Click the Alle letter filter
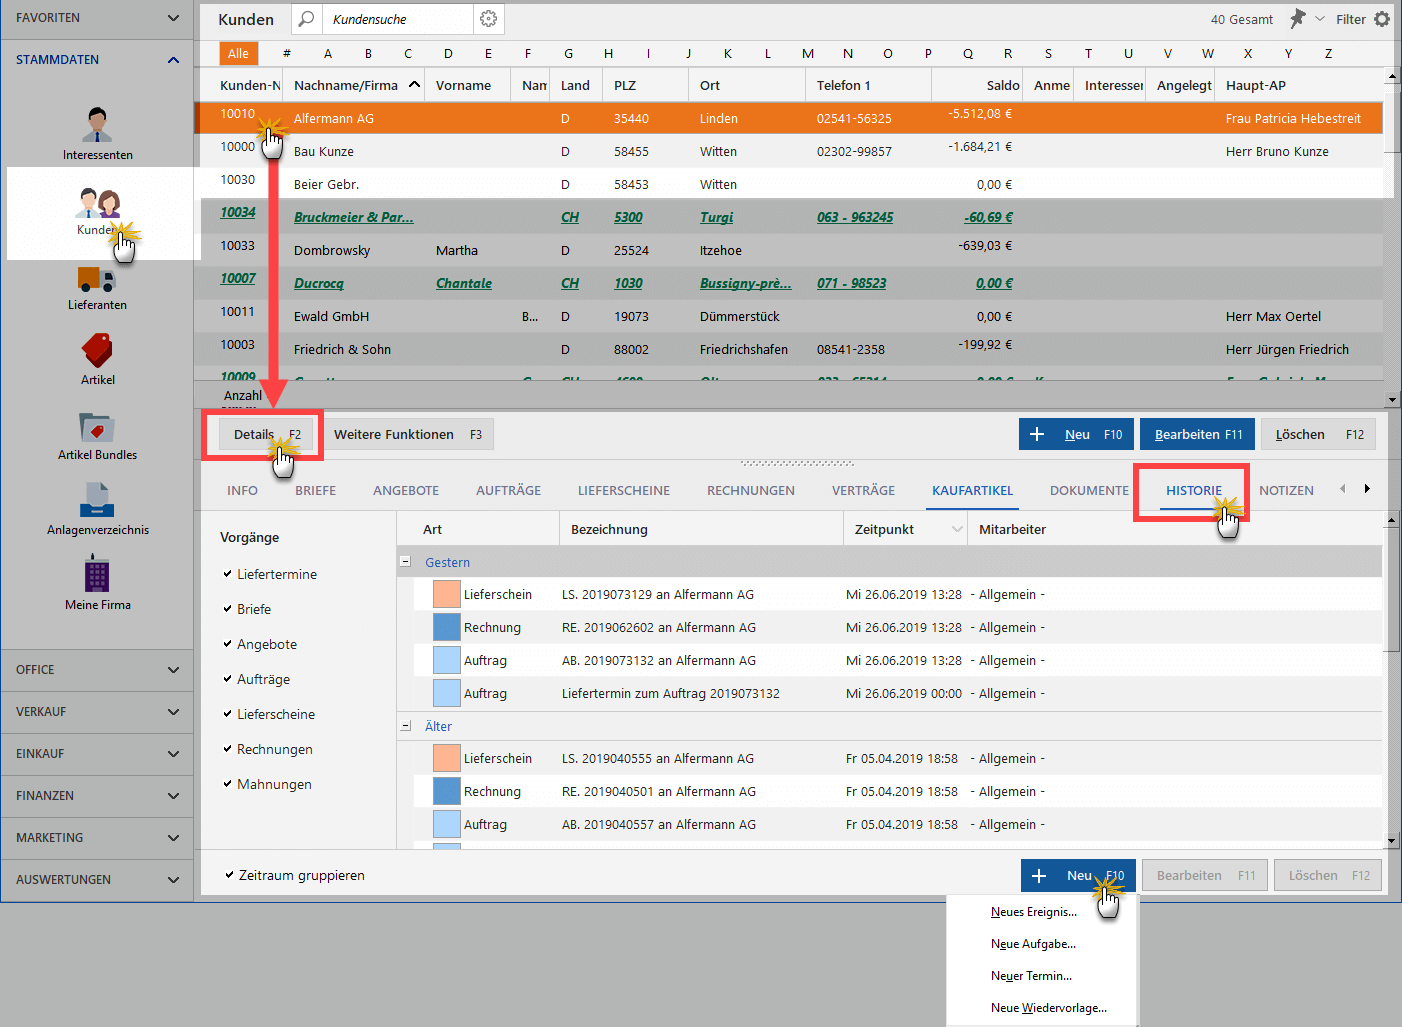This screenshot has width=1402, height=1027. (x=238, y=53)
